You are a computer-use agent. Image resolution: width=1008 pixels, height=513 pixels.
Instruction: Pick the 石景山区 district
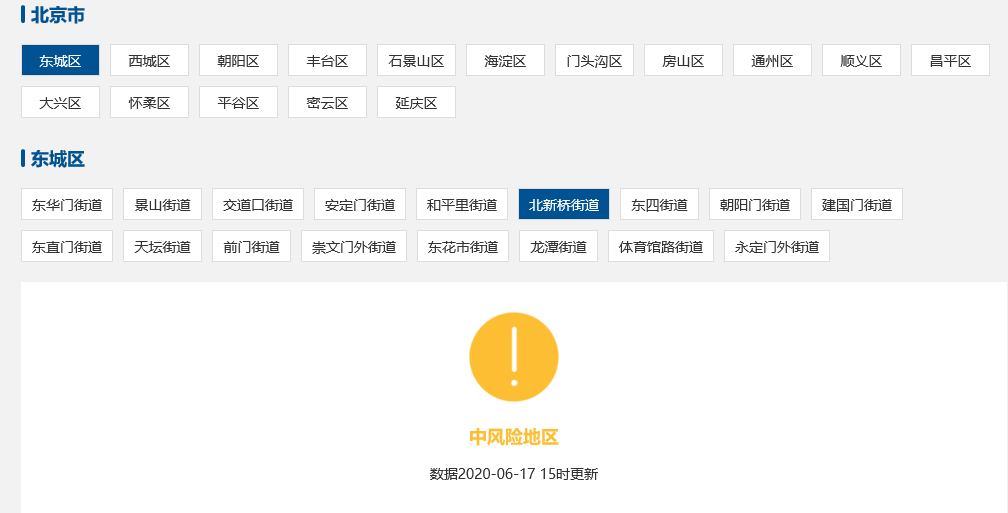pos(417,60)
